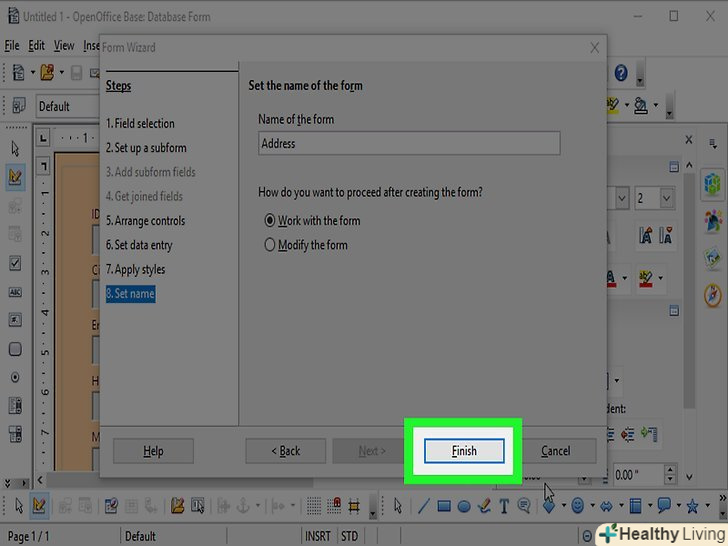Screen dimensions: 728x546
Task: Click Increase Font Size icon in sidebar
Action: 645,235
